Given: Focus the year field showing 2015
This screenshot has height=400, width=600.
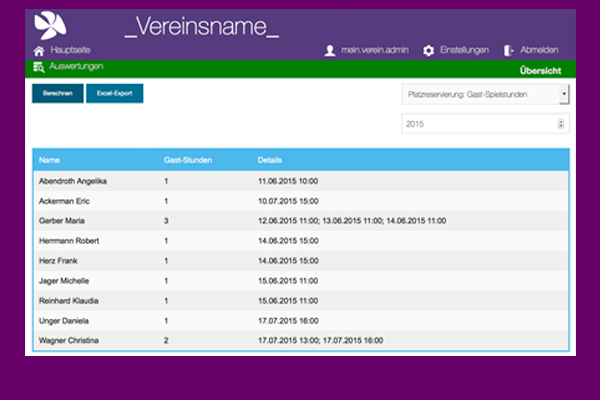Looking at the screenshot, I should pyautogui.click(x=485, y=124).
